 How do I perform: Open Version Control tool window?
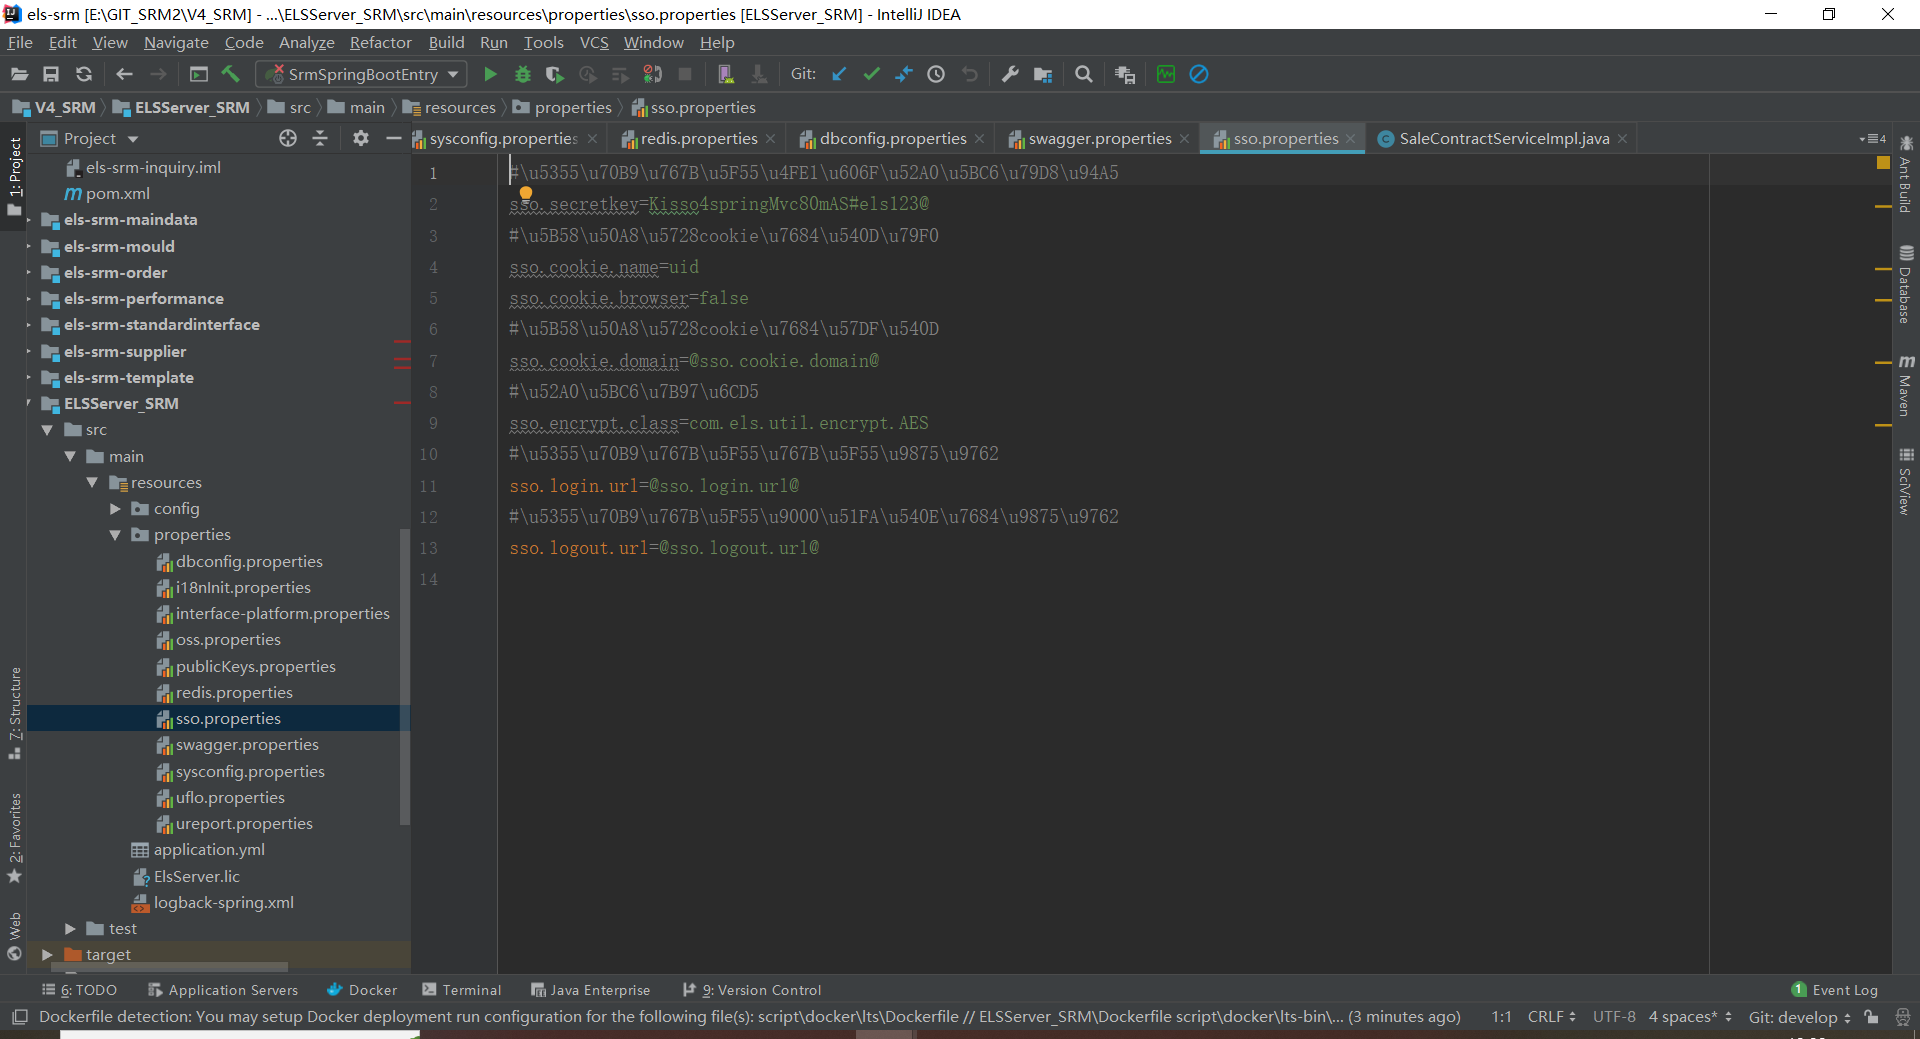pyautogui.click(x=752, y=990)
